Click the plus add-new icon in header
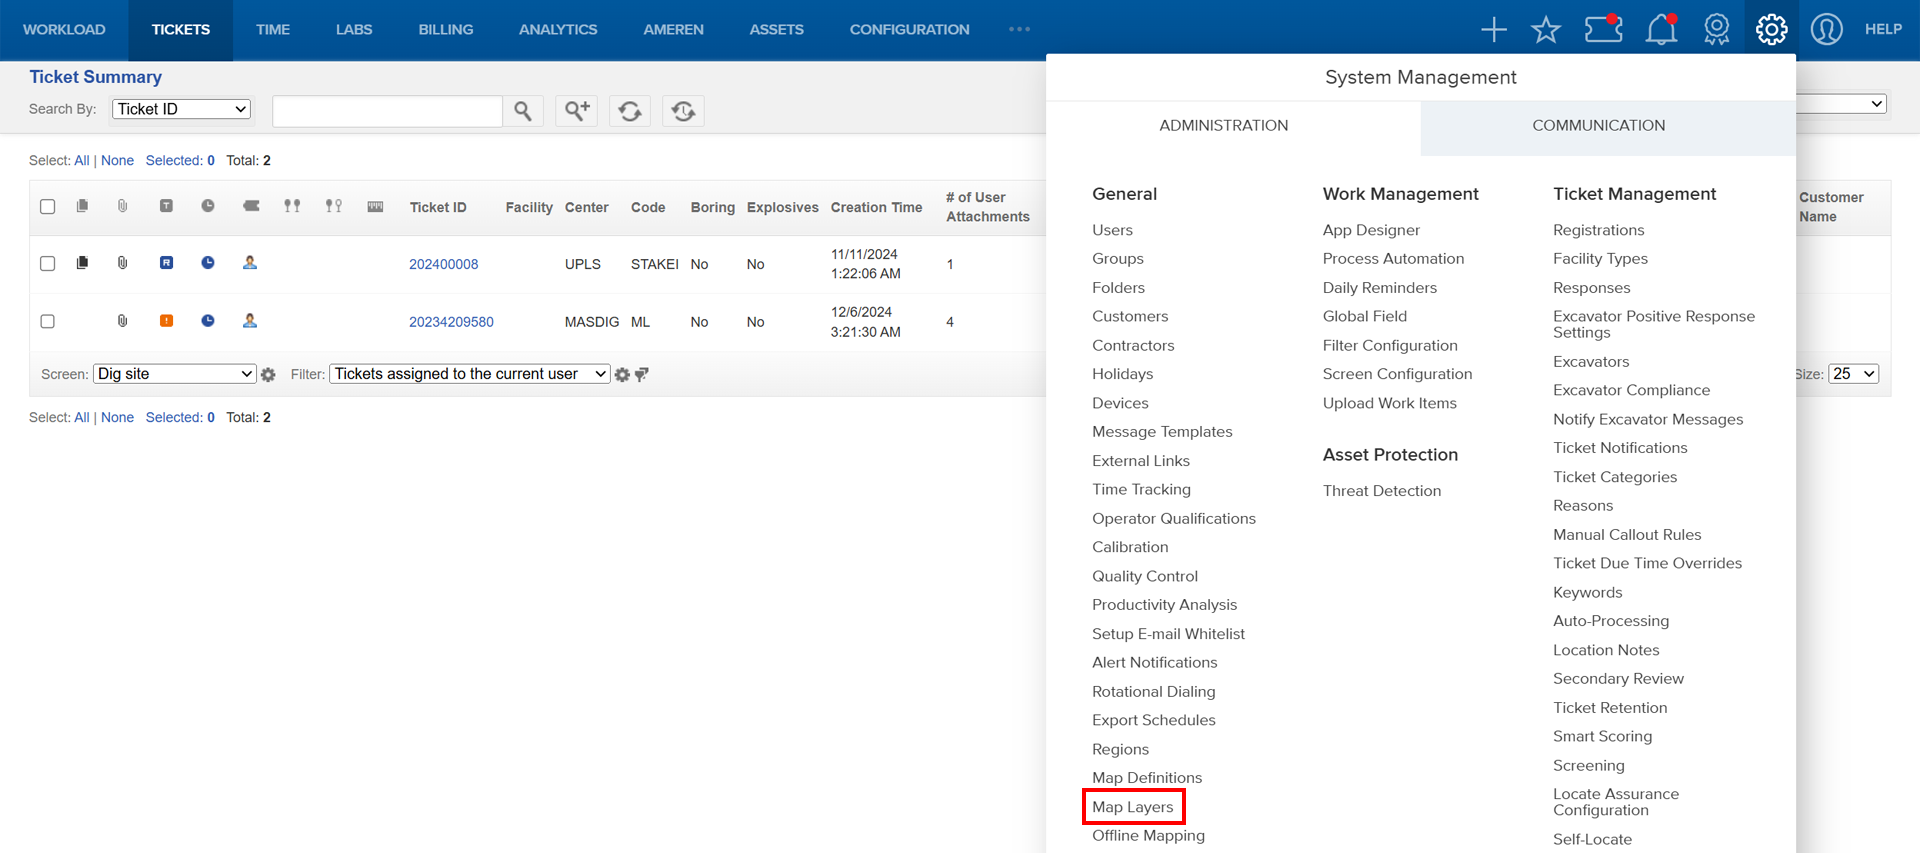The image size is (1920, 853). click(x=1493, y=30)
